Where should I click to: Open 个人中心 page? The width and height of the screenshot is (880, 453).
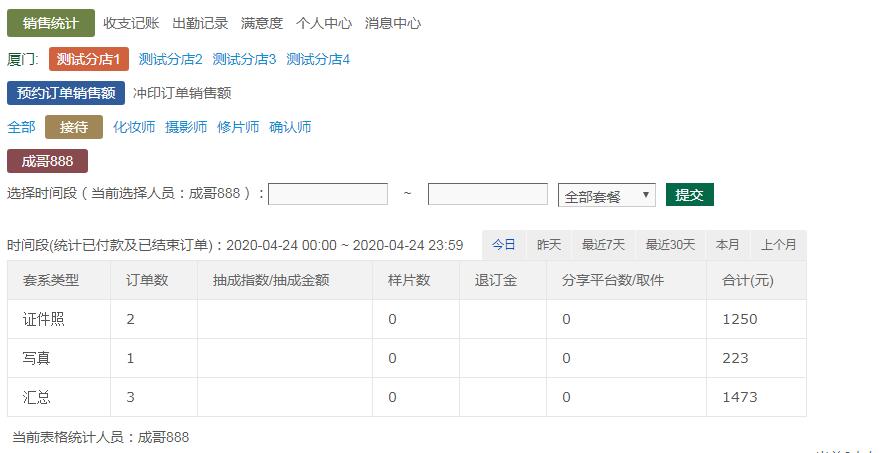(324, 23)
